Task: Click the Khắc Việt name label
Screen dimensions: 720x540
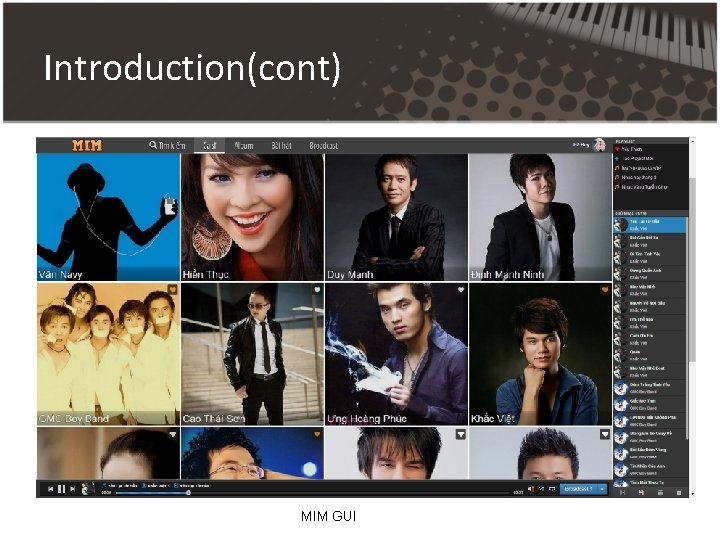Action: 492,419
